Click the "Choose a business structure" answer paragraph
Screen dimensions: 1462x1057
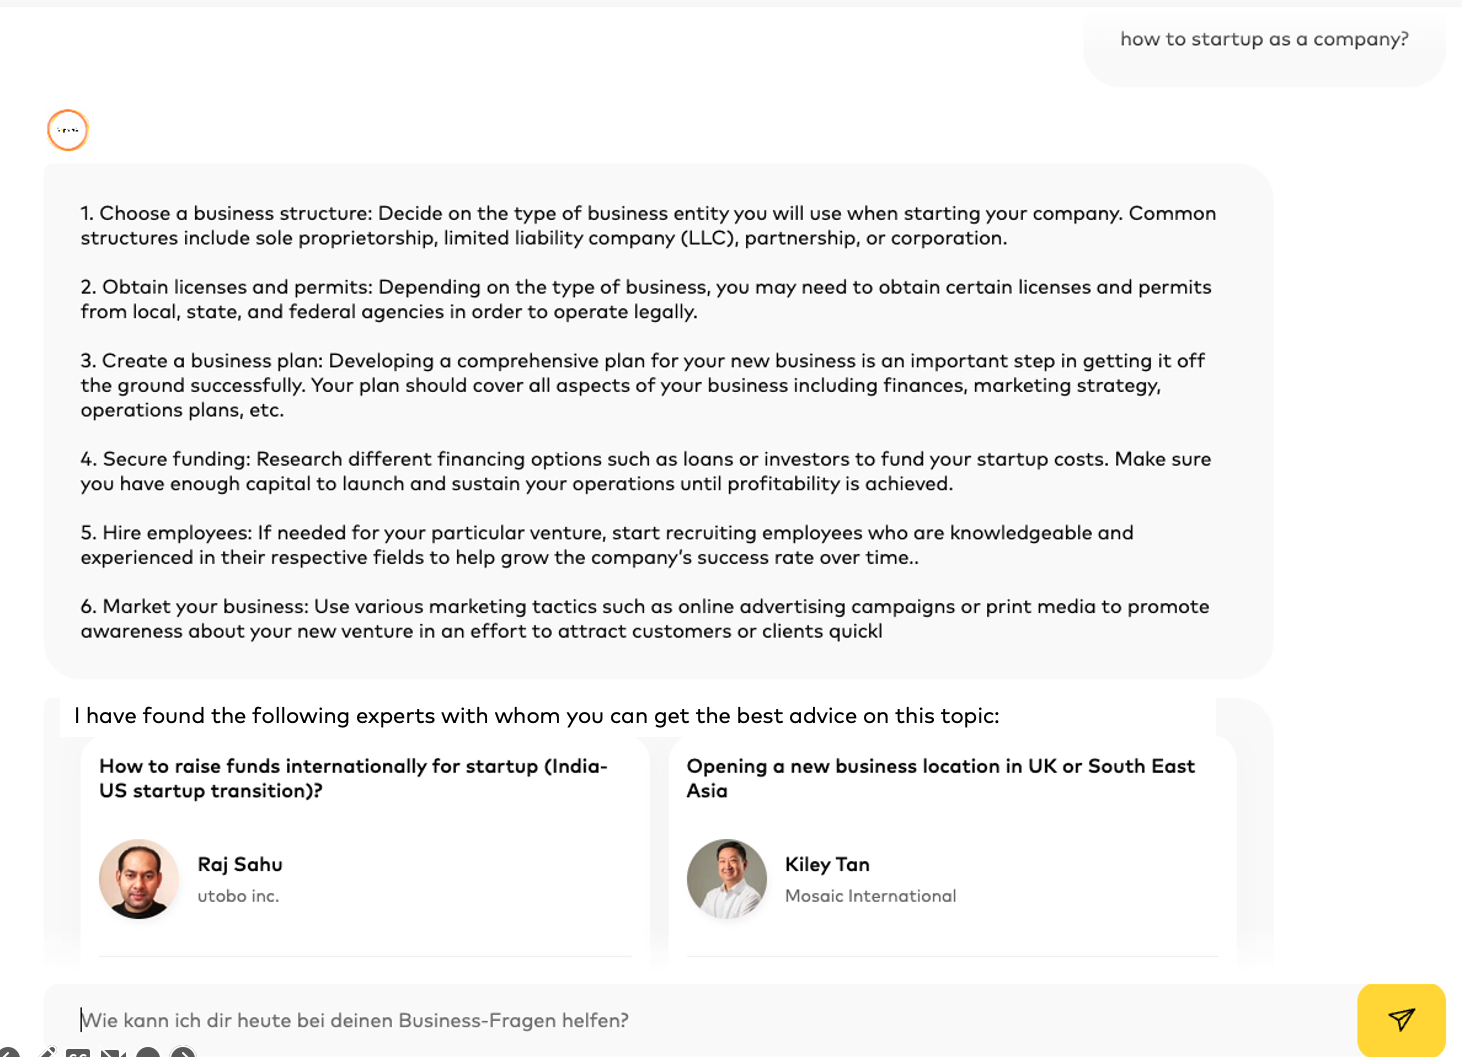point(648,225)
